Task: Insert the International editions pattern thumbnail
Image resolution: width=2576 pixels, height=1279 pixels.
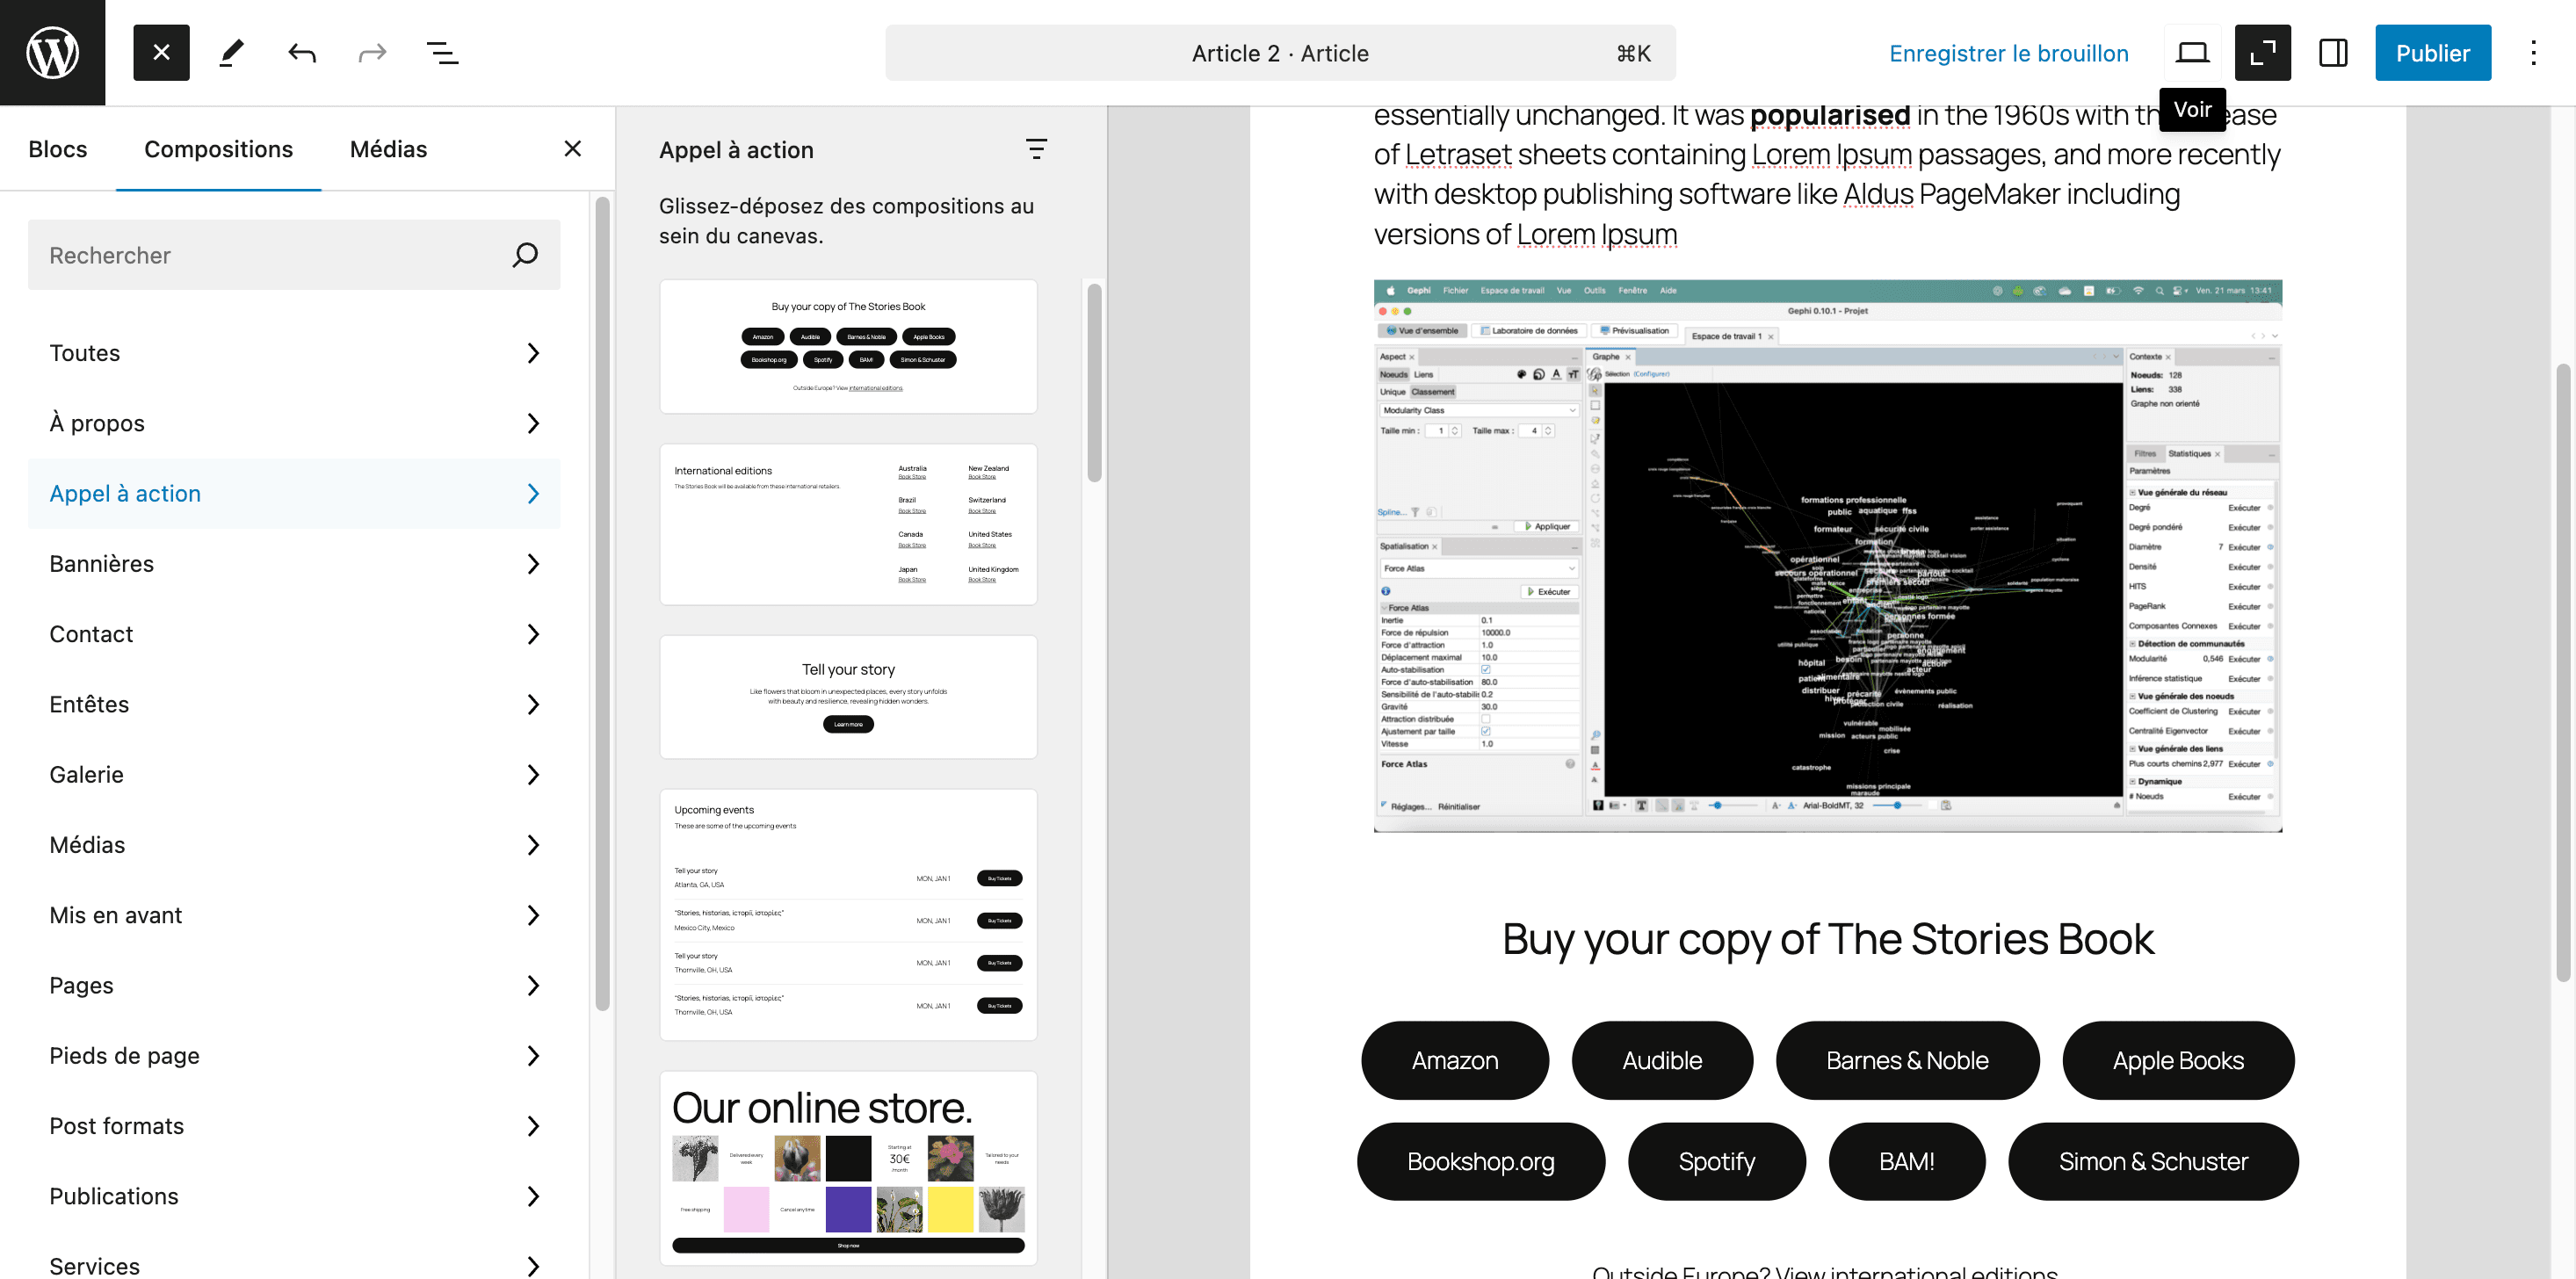Action: (848, 524)
